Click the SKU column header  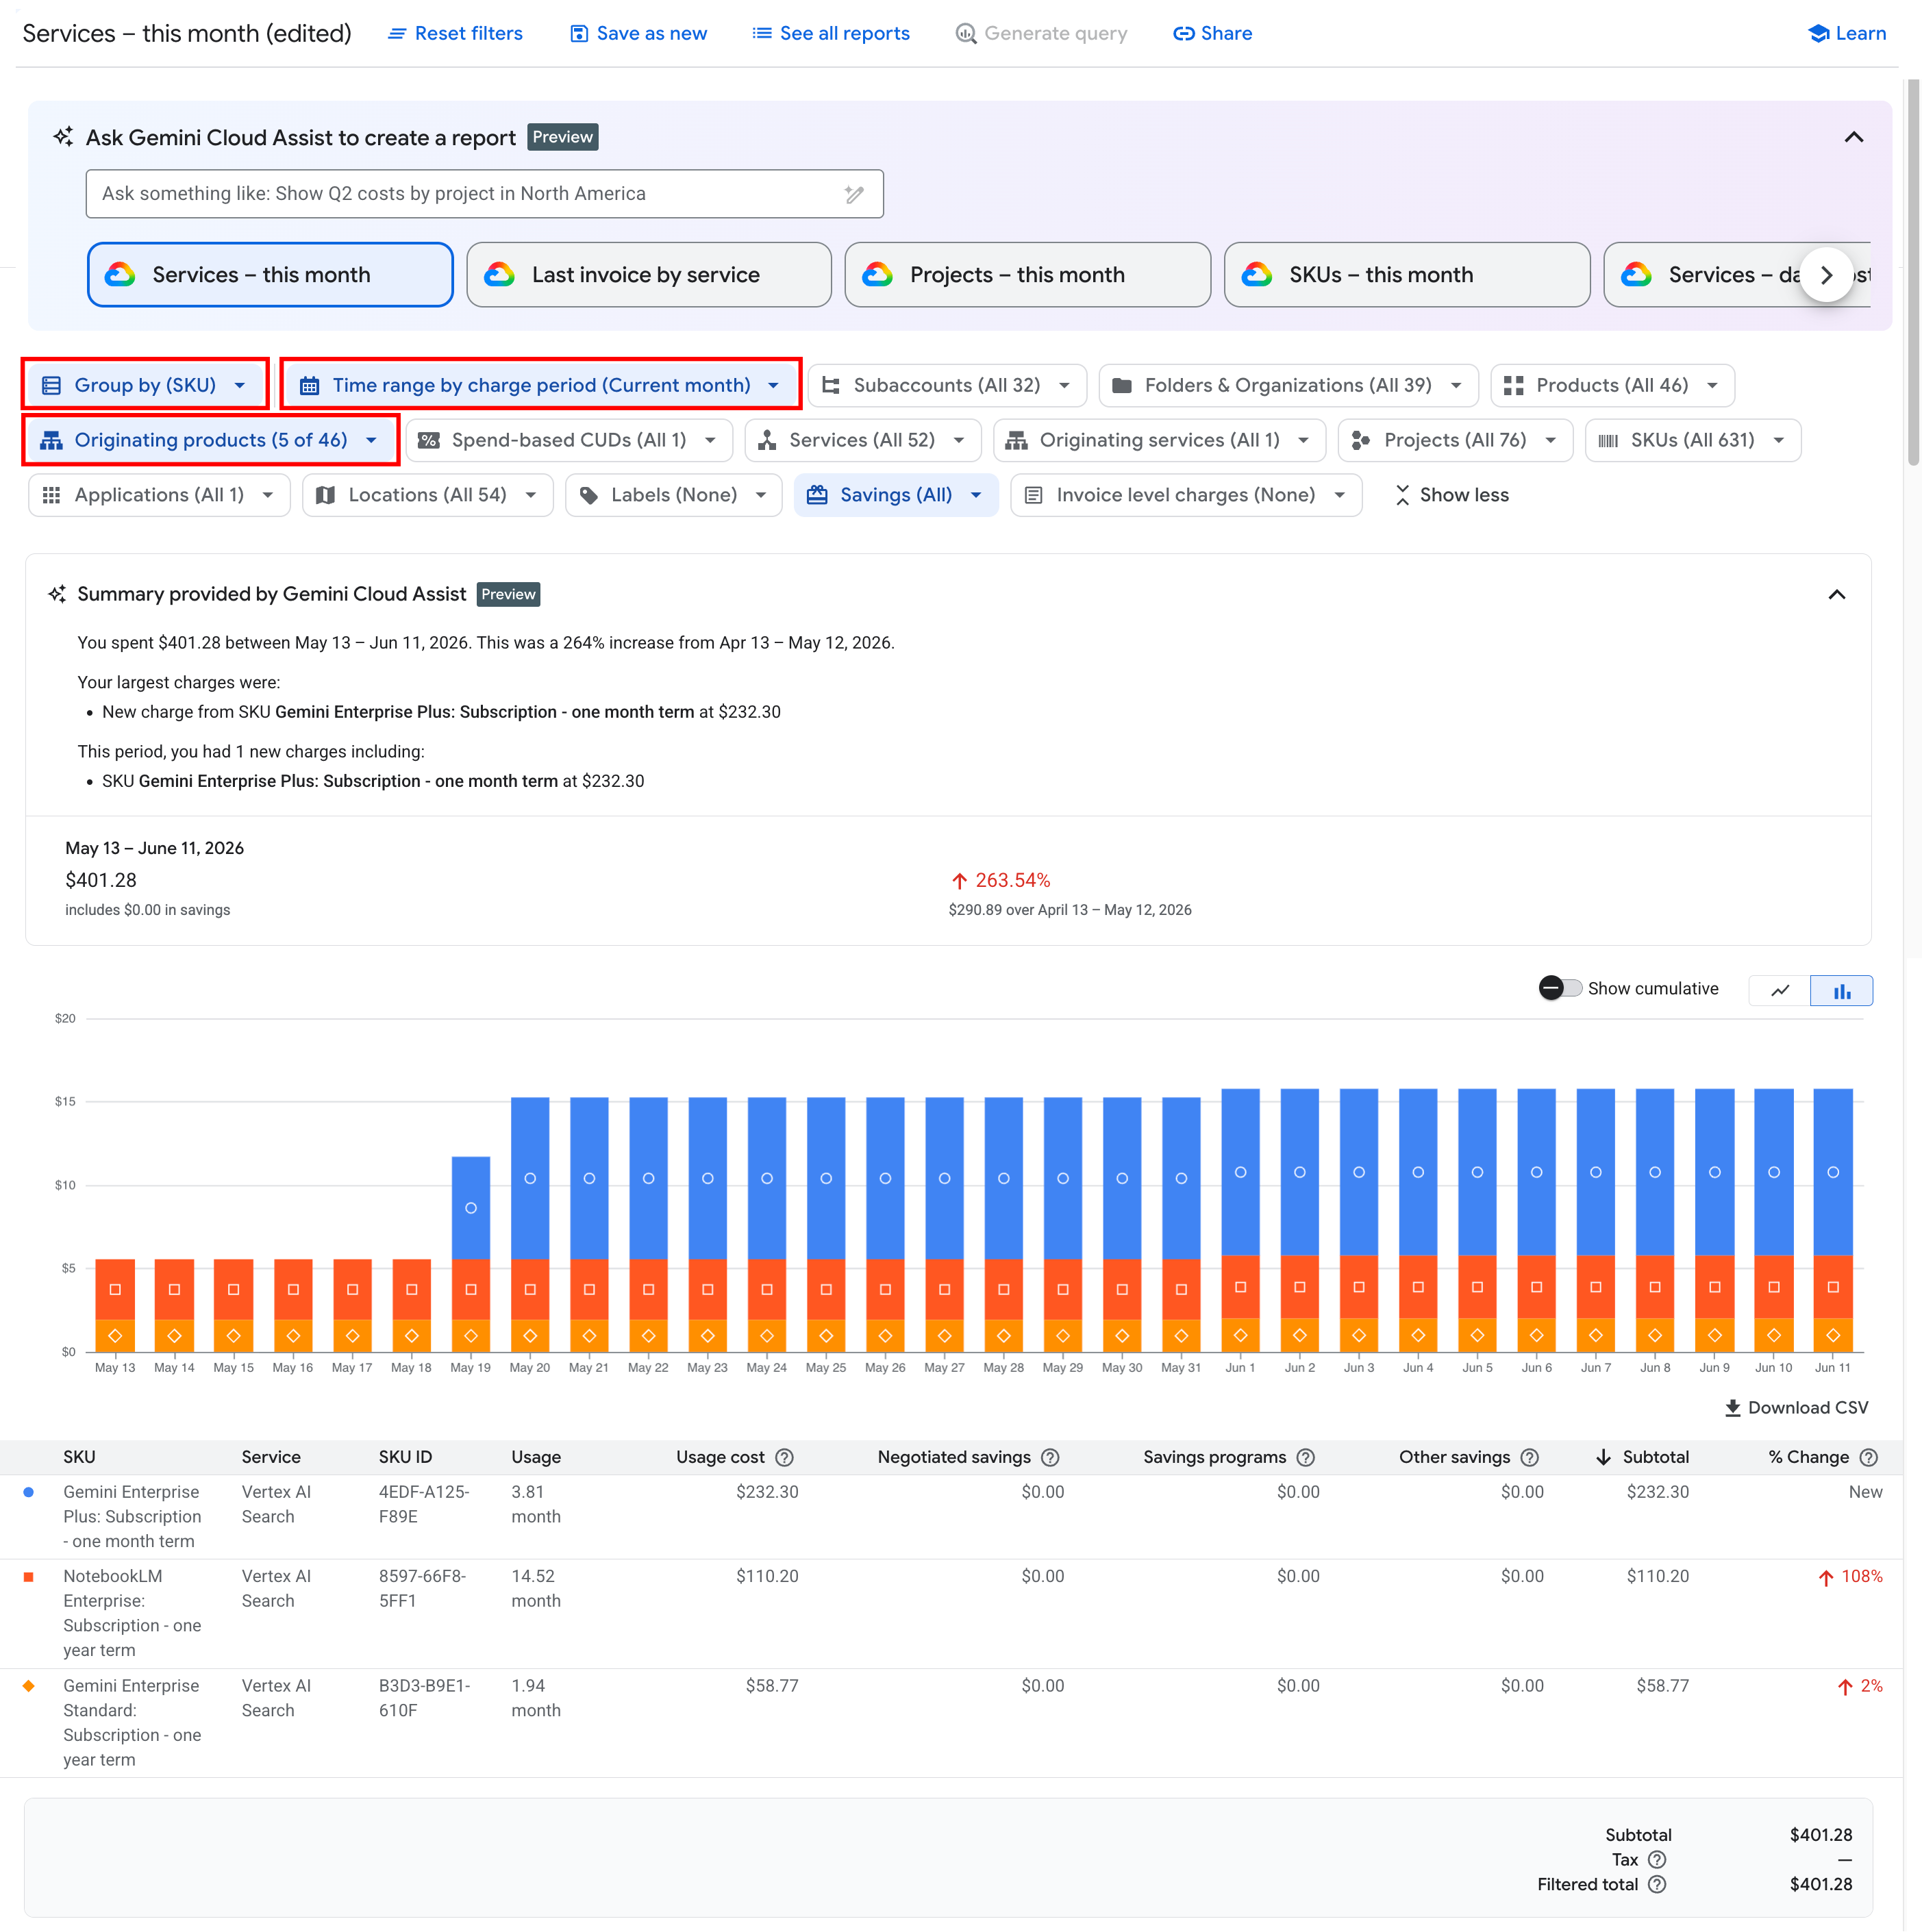point(79,1457)
